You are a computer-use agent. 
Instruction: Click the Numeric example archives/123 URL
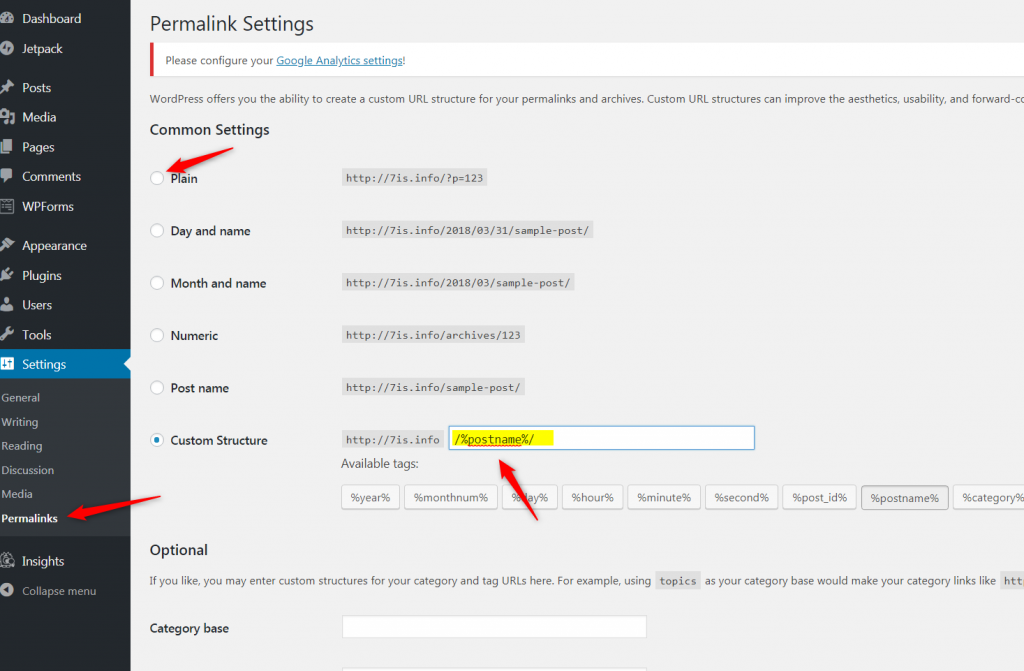coord(433,335)
